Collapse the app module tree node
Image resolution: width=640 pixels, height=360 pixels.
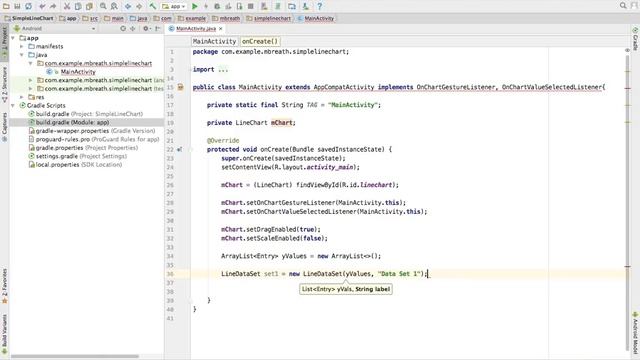click(x=13, y=38)
